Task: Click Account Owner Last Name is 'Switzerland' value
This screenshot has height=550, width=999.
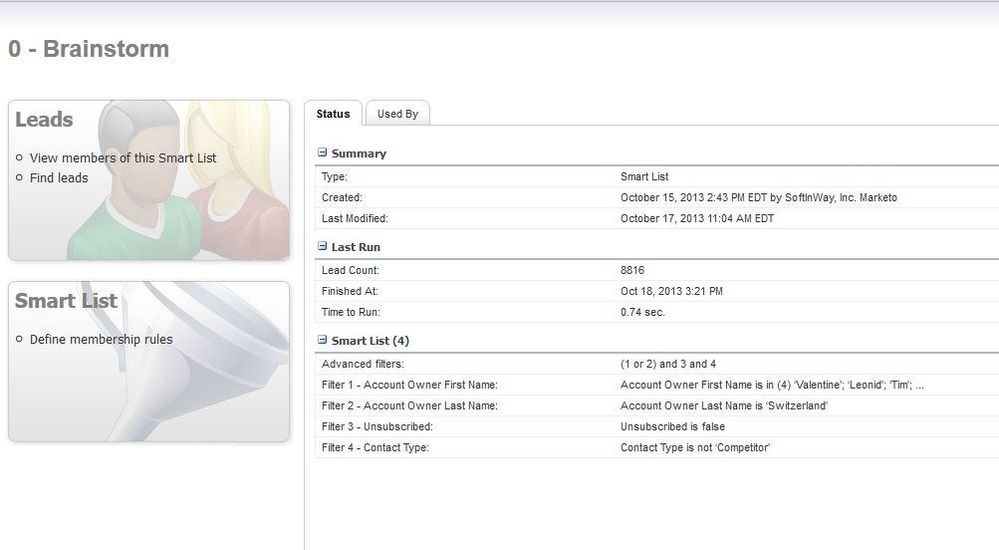Action: (724, 406)
